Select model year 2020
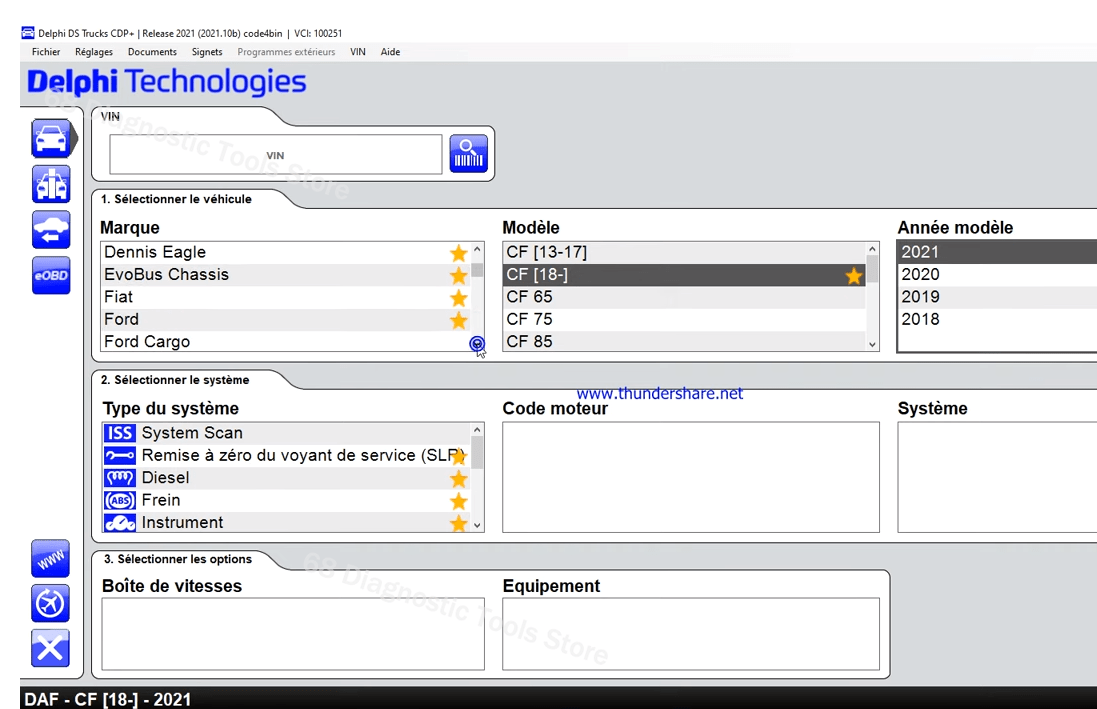Image resolution: width=1097 pixels, height=709 pixels. click(x=997, y=275)
